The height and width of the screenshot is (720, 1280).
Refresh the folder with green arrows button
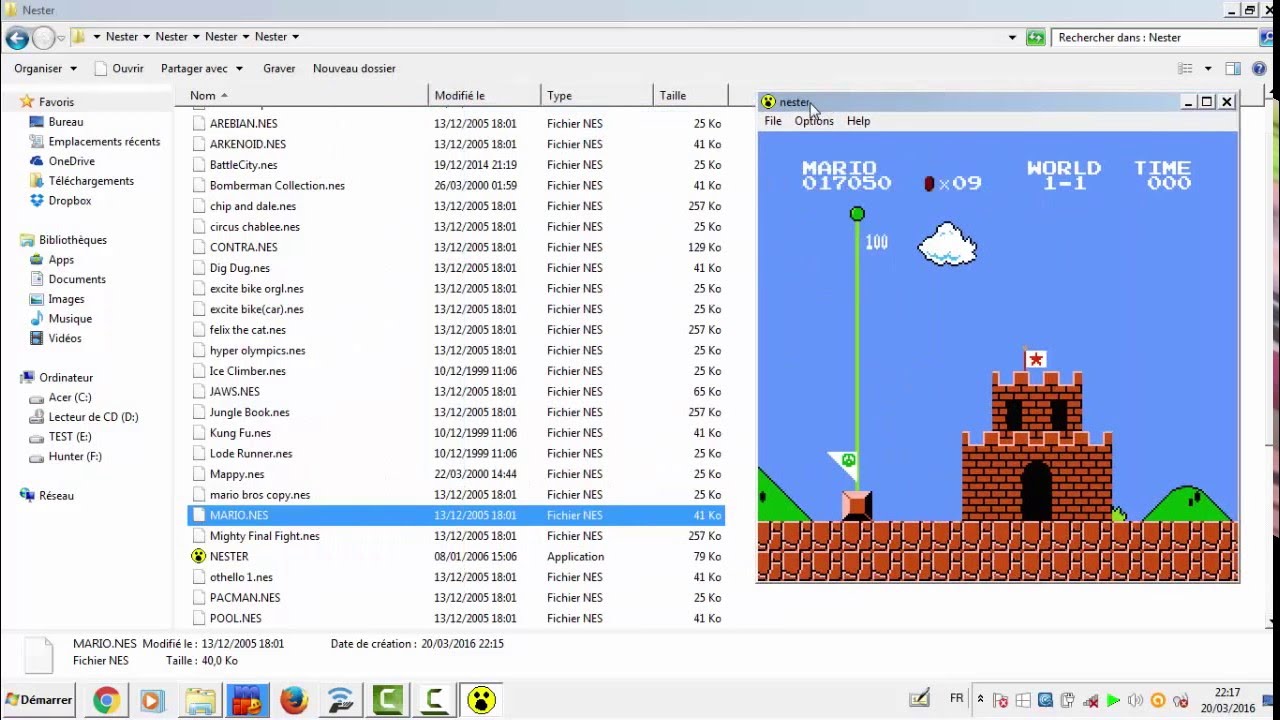pyautogui.click(x=1036, y=38)
